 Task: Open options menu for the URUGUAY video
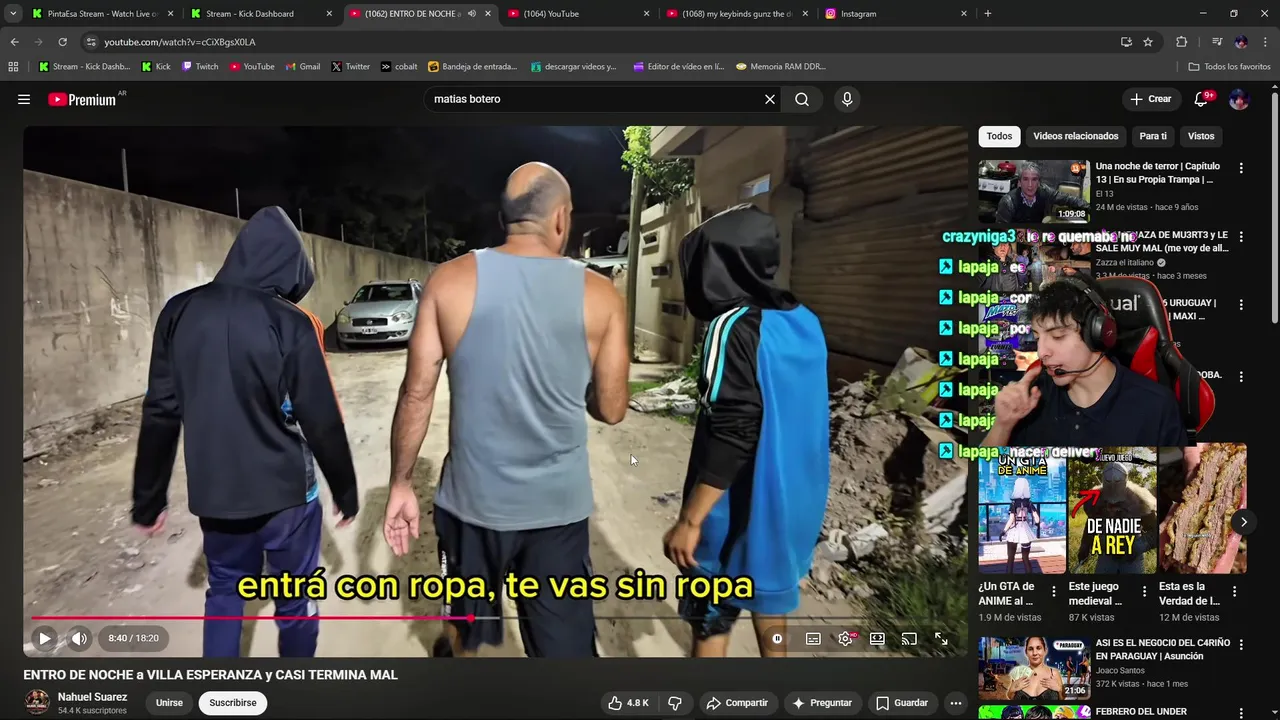pyautogui.click(x=1241, y=305)
